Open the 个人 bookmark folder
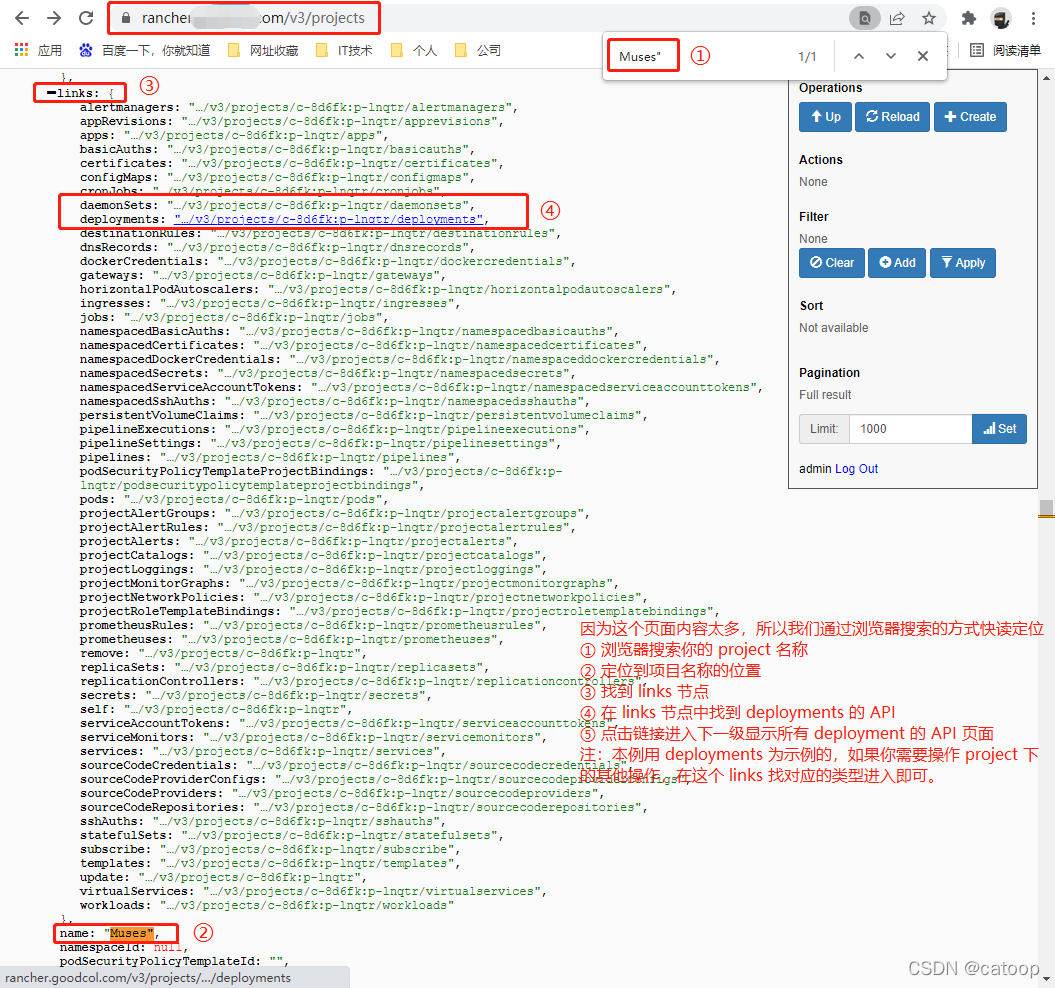Image resolution: width=1055 pixels, height=988 pixels. (414, 50)
